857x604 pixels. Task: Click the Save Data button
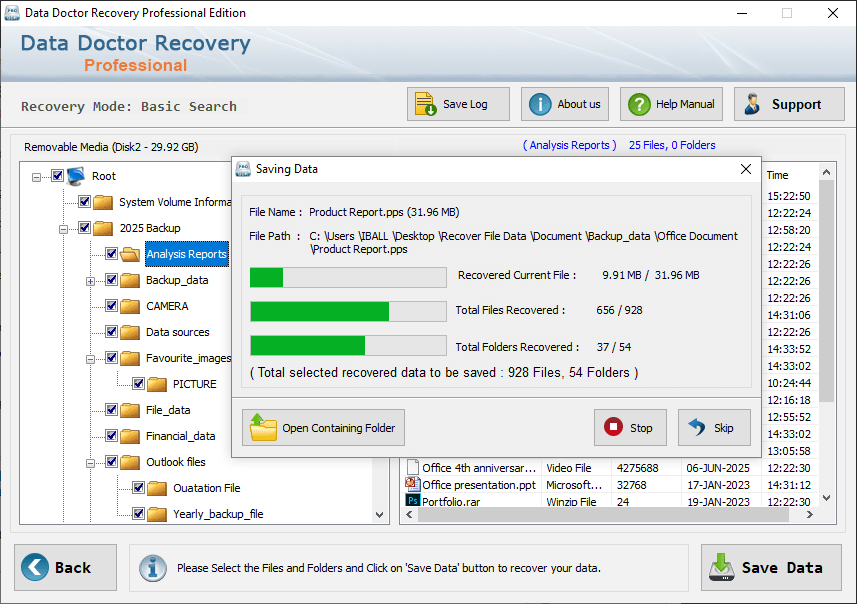pos(771,567)
